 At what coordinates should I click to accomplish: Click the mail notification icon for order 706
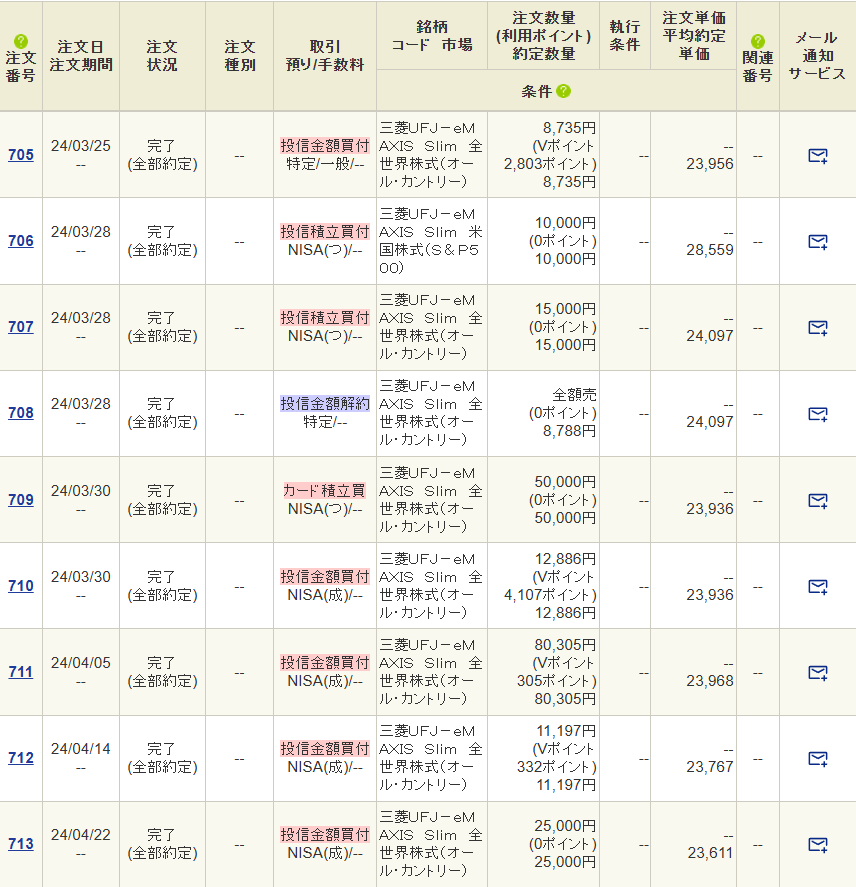tap(818, 242)
